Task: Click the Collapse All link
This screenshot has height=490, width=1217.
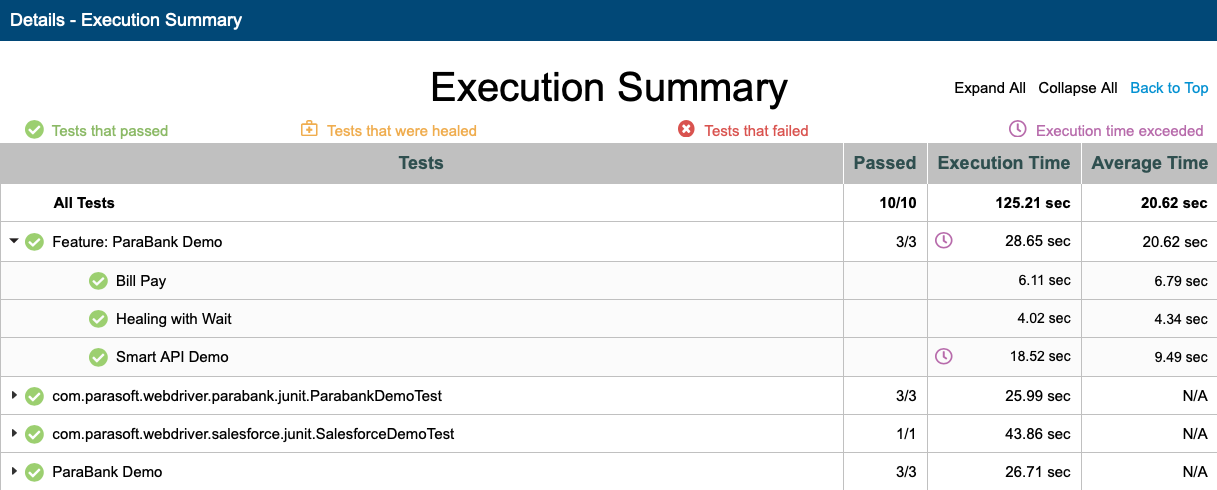Action: [x=1078, y=88]
